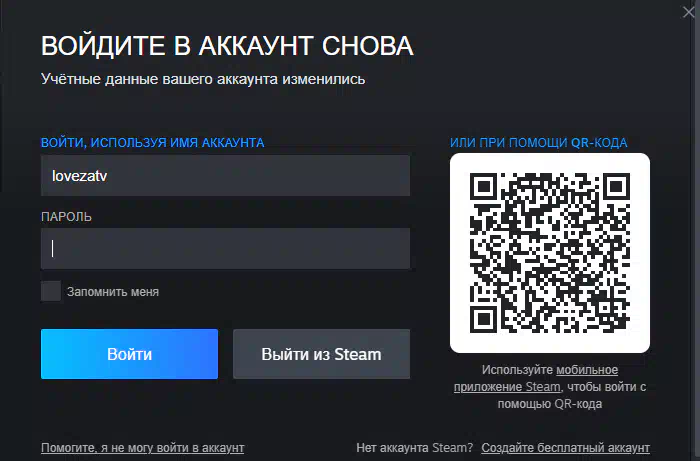Image resolution: width=700 pixels, height=461 pixels.
Task: Click the Запомнить меня label text
Action: (113, 292)
